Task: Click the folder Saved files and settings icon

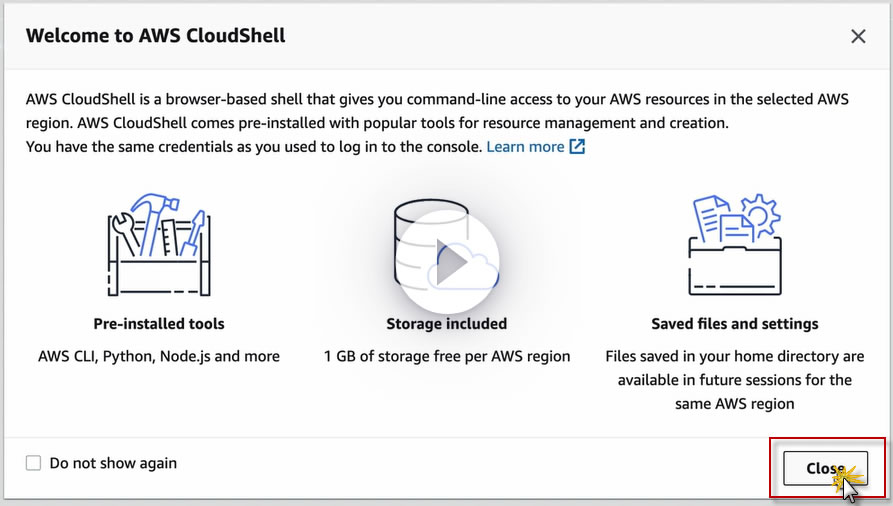Action: tap(734, 250)
